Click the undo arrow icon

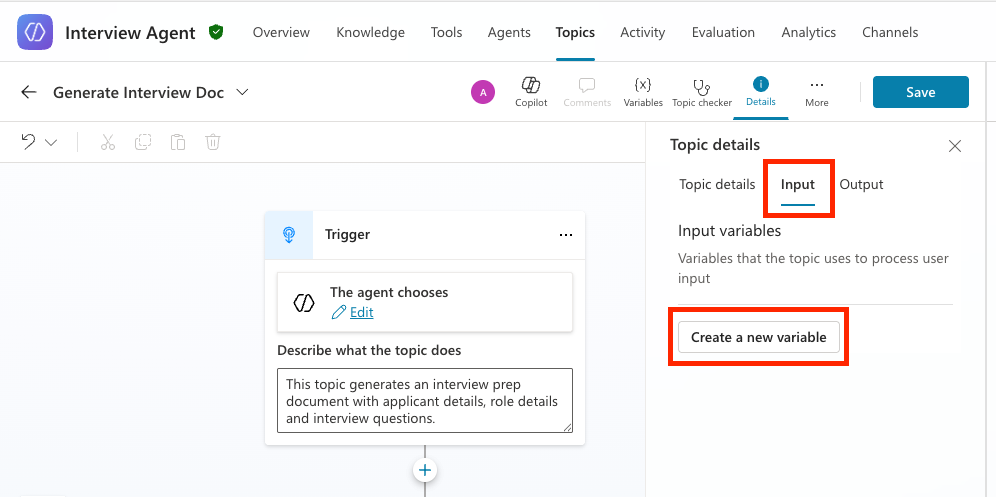coord(29,141)
